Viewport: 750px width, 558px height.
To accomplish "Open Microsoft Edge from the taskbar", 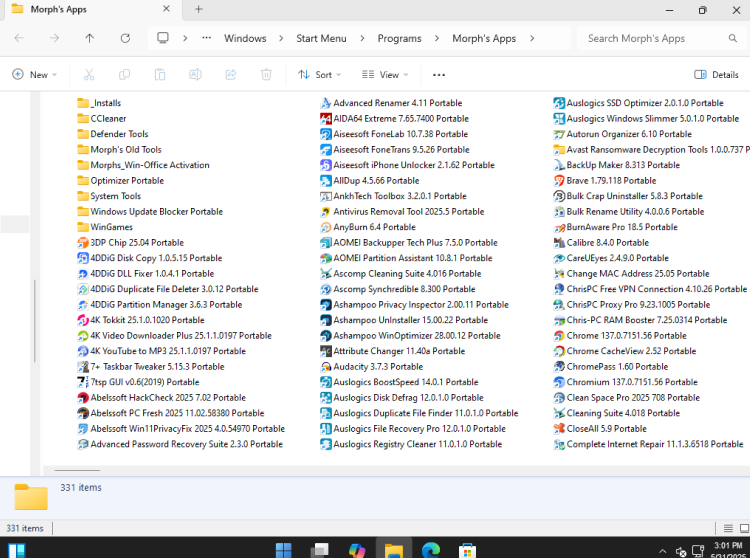I will tap(430, 550).
